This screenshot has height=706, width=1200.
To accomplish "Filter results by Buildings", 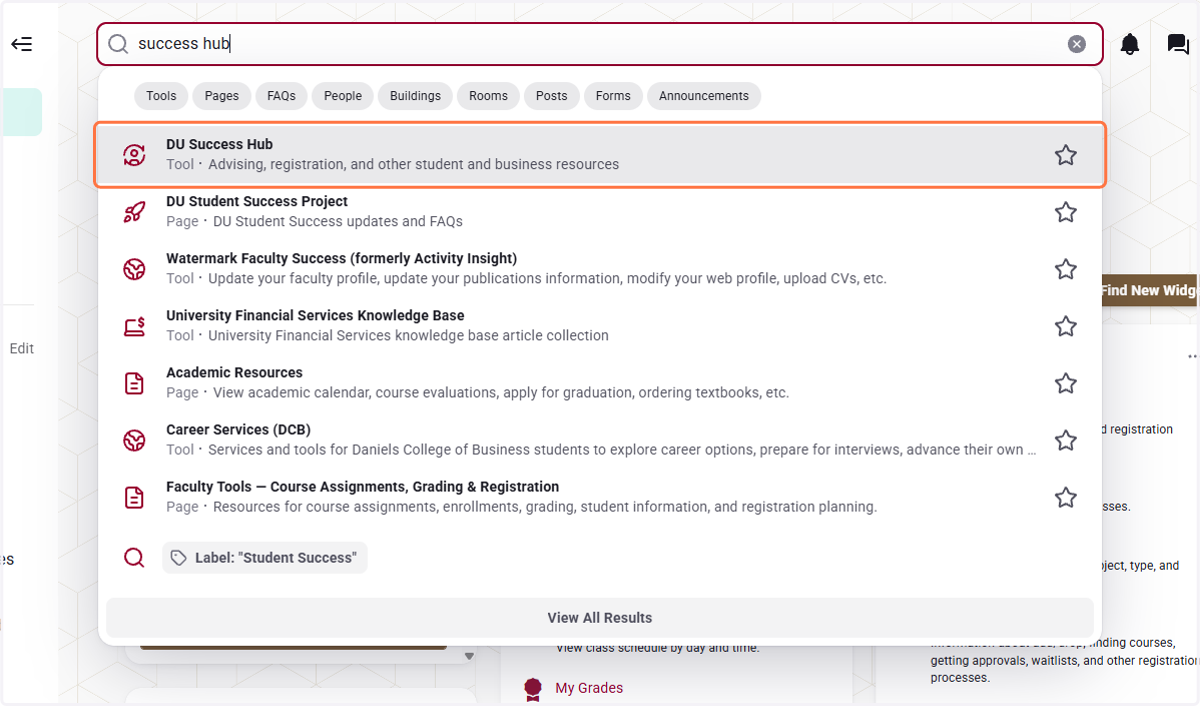I will [x=415, y=96].
